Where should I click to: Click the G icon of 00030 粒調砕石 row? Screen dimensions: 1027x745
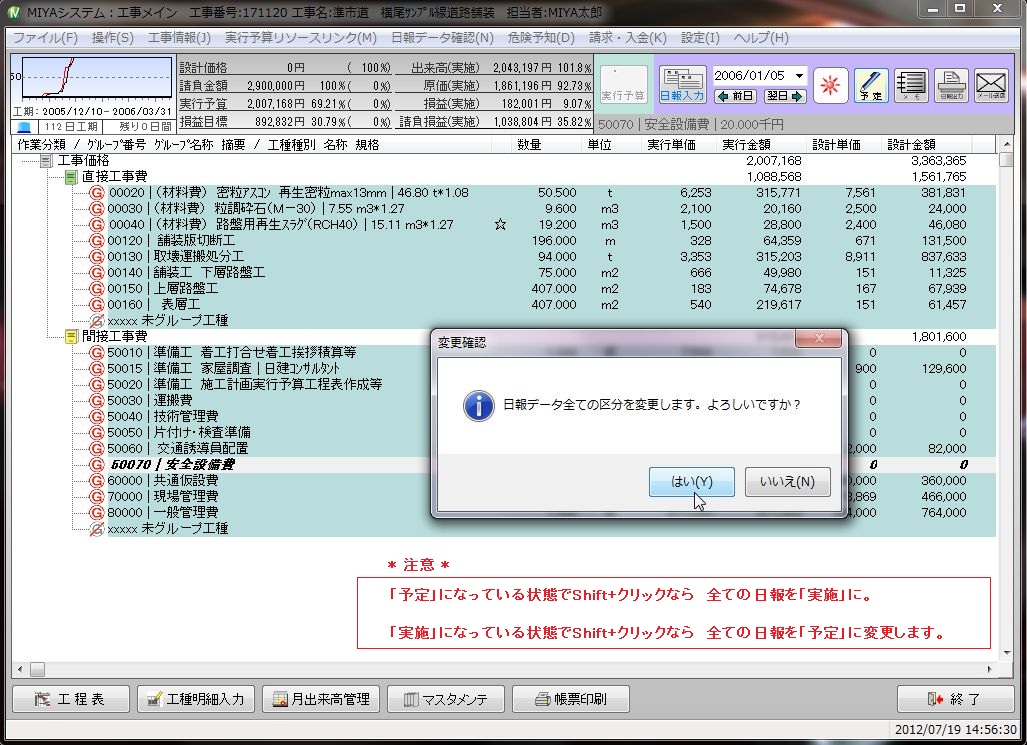pyautogui.click(x=96, y=208)
